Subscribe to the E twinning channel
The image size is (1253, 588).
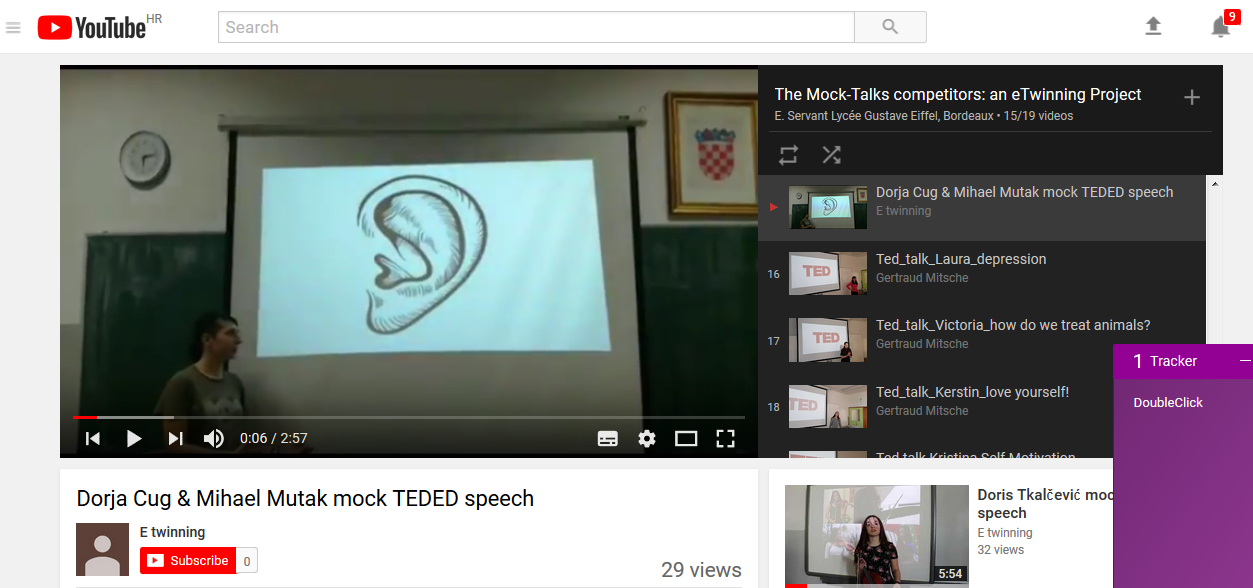click(x=188, y=561)
